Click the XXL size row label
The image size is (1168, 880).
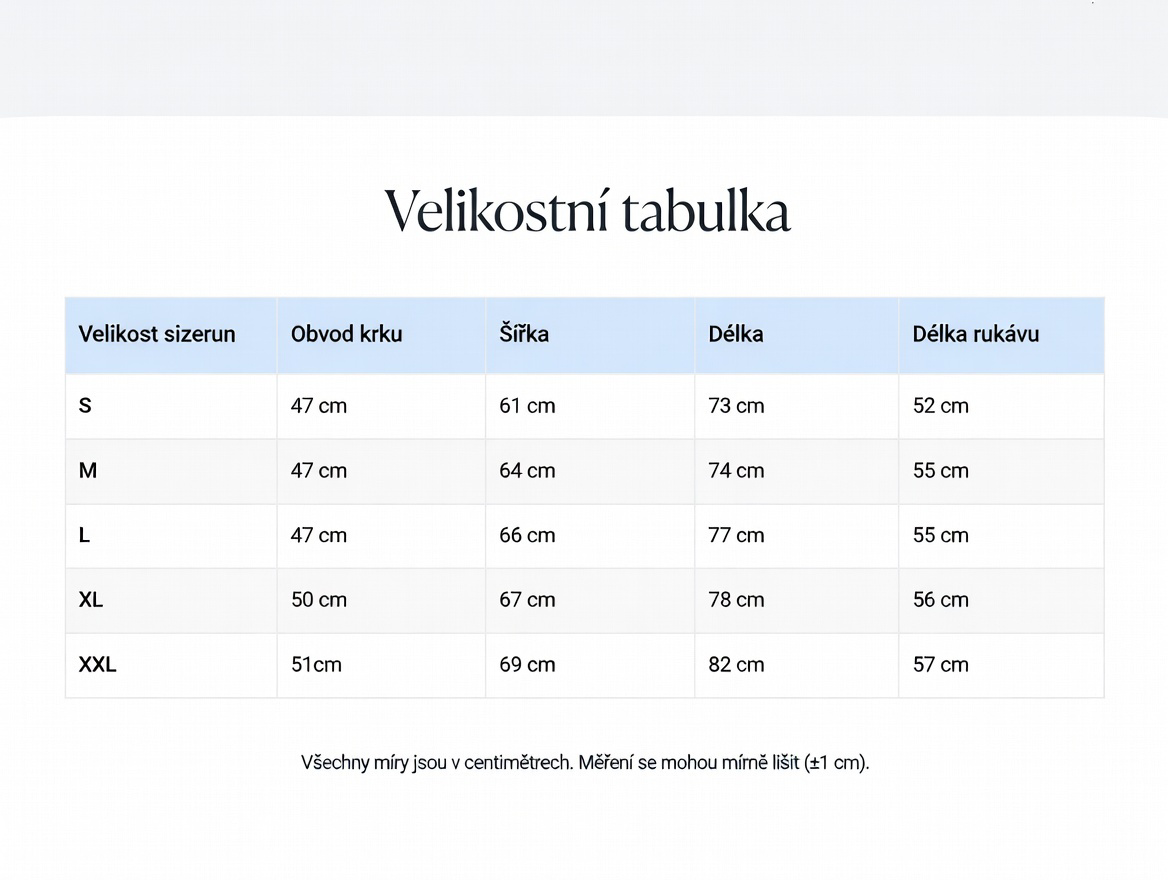tap(97, 664)
